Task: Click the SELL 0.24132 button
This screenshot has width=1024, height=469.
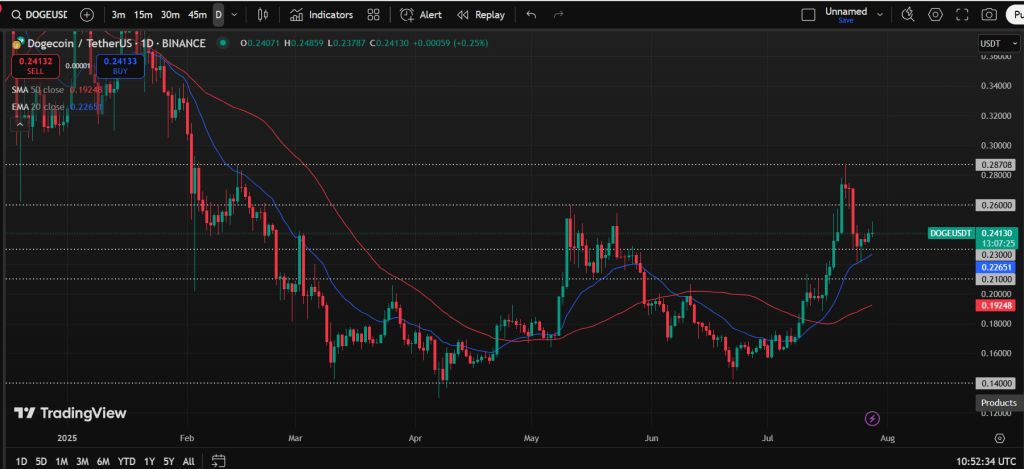Action: coord(36,67)
